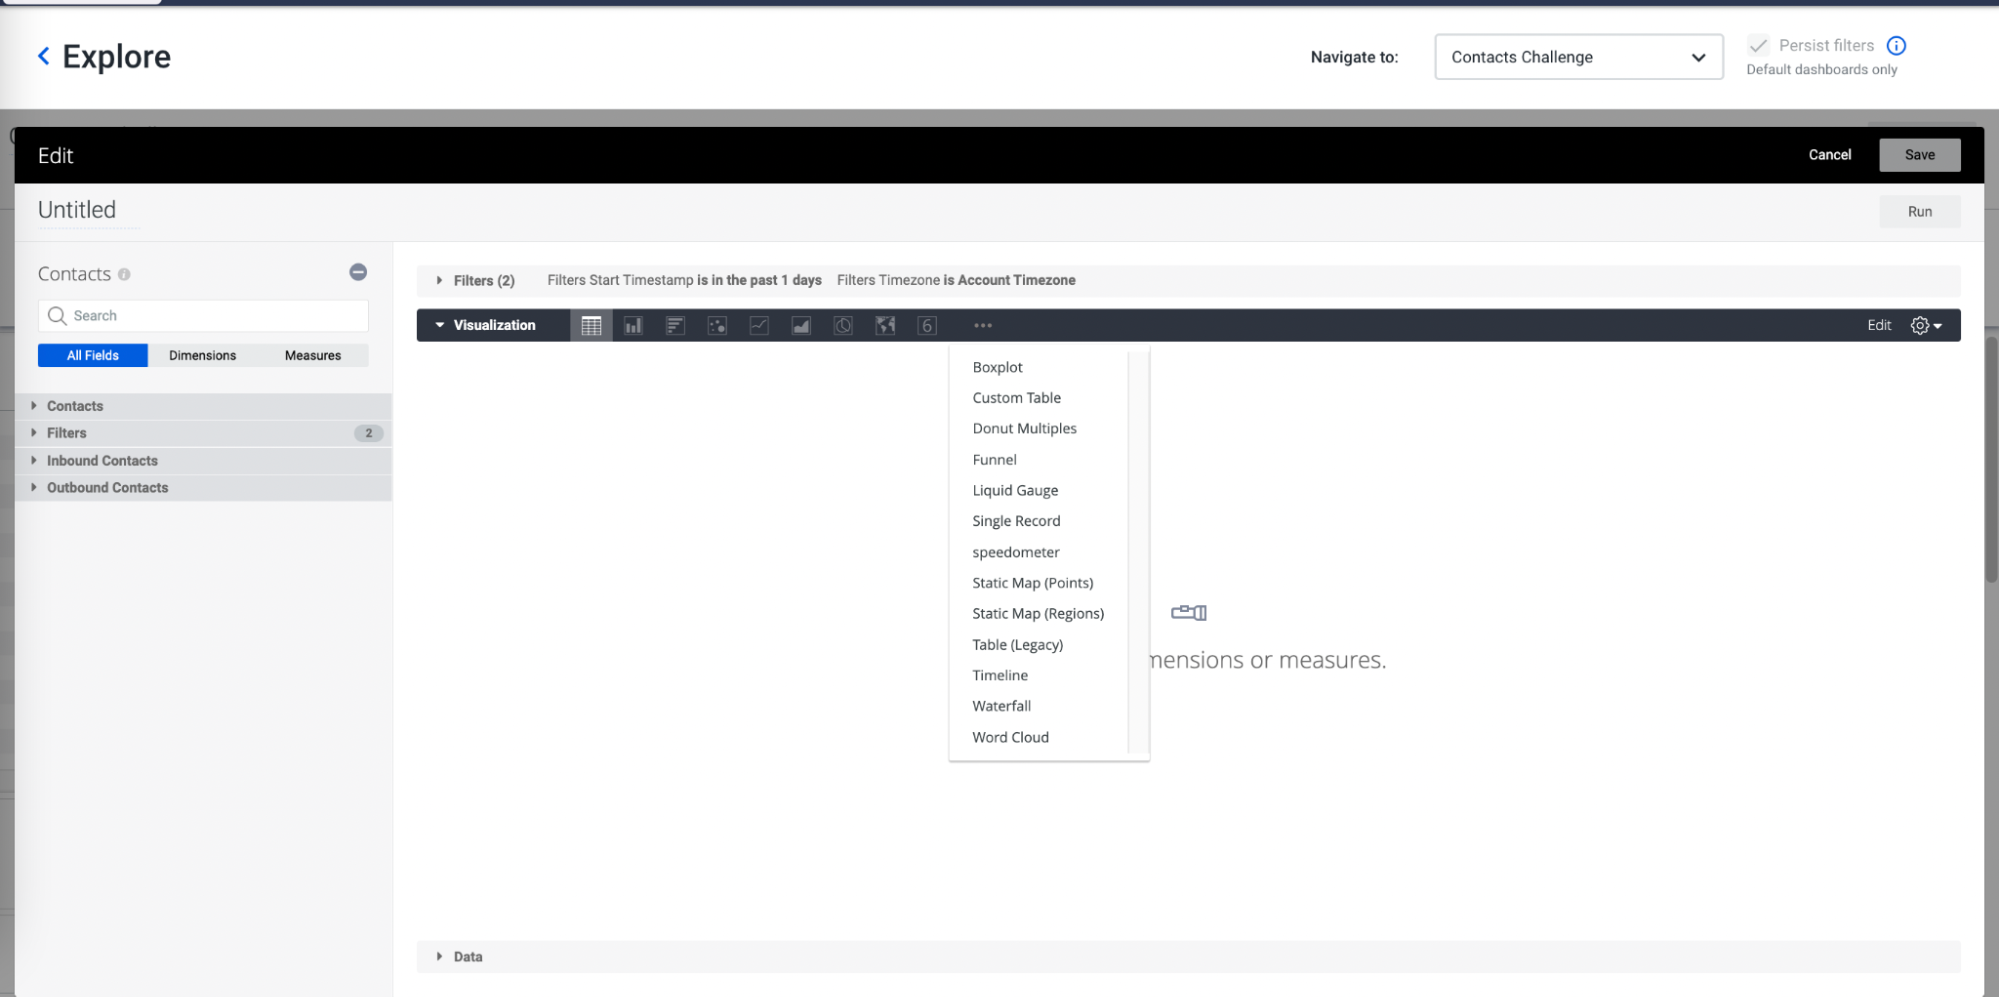Switch to the Dimensions tab
This screenshot has height=997, width=1999.
[x=203, y=355]
